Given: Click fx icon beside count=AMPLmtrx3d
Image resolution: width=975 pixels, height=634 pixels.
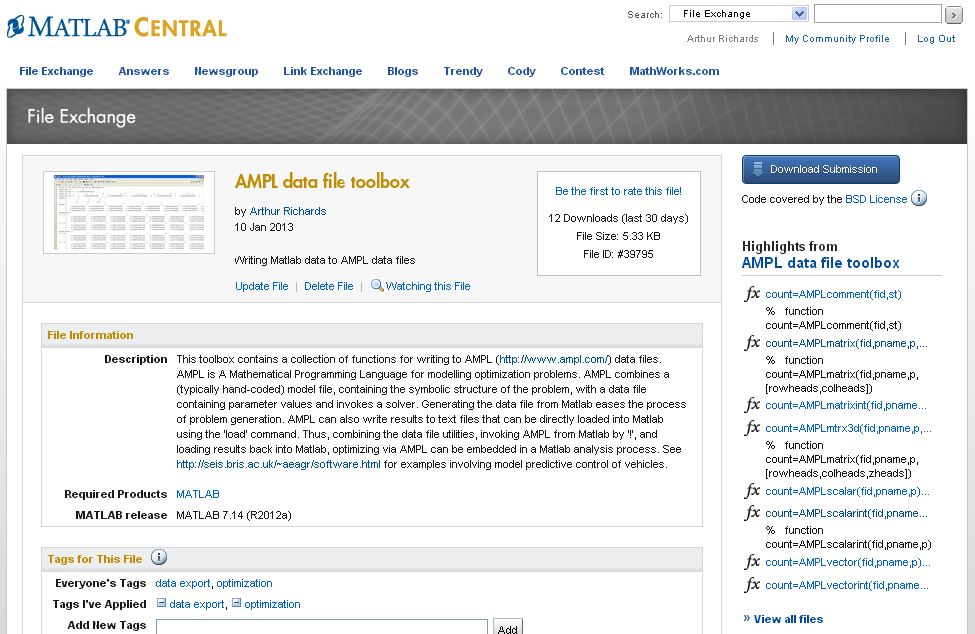Looking at the screenshot, I should point(752,428).
